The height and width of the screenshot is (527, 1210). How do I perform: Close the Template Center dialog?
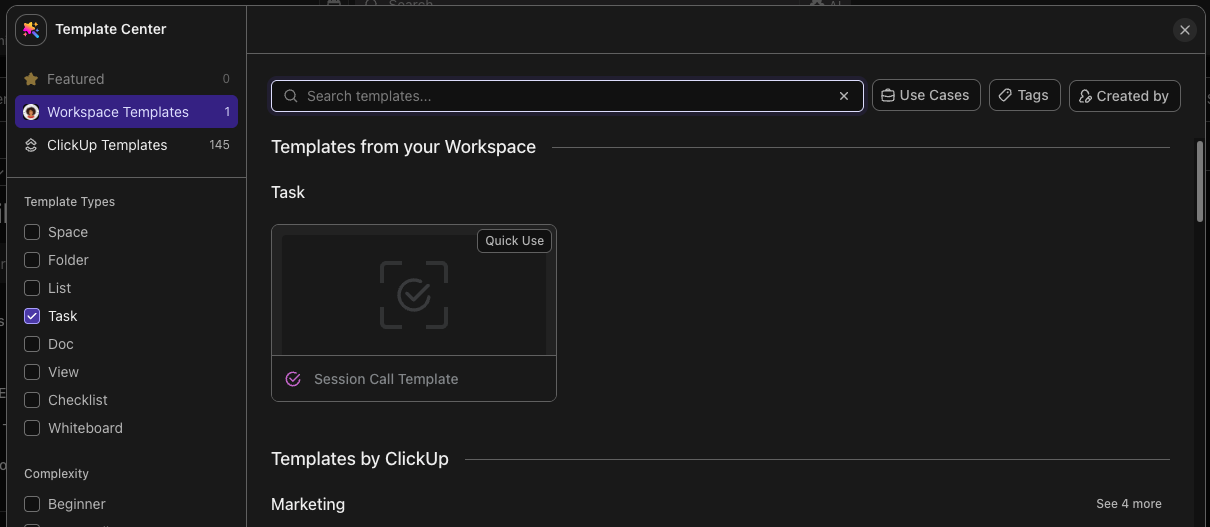pyautogui.click(x=1185, y=30)
